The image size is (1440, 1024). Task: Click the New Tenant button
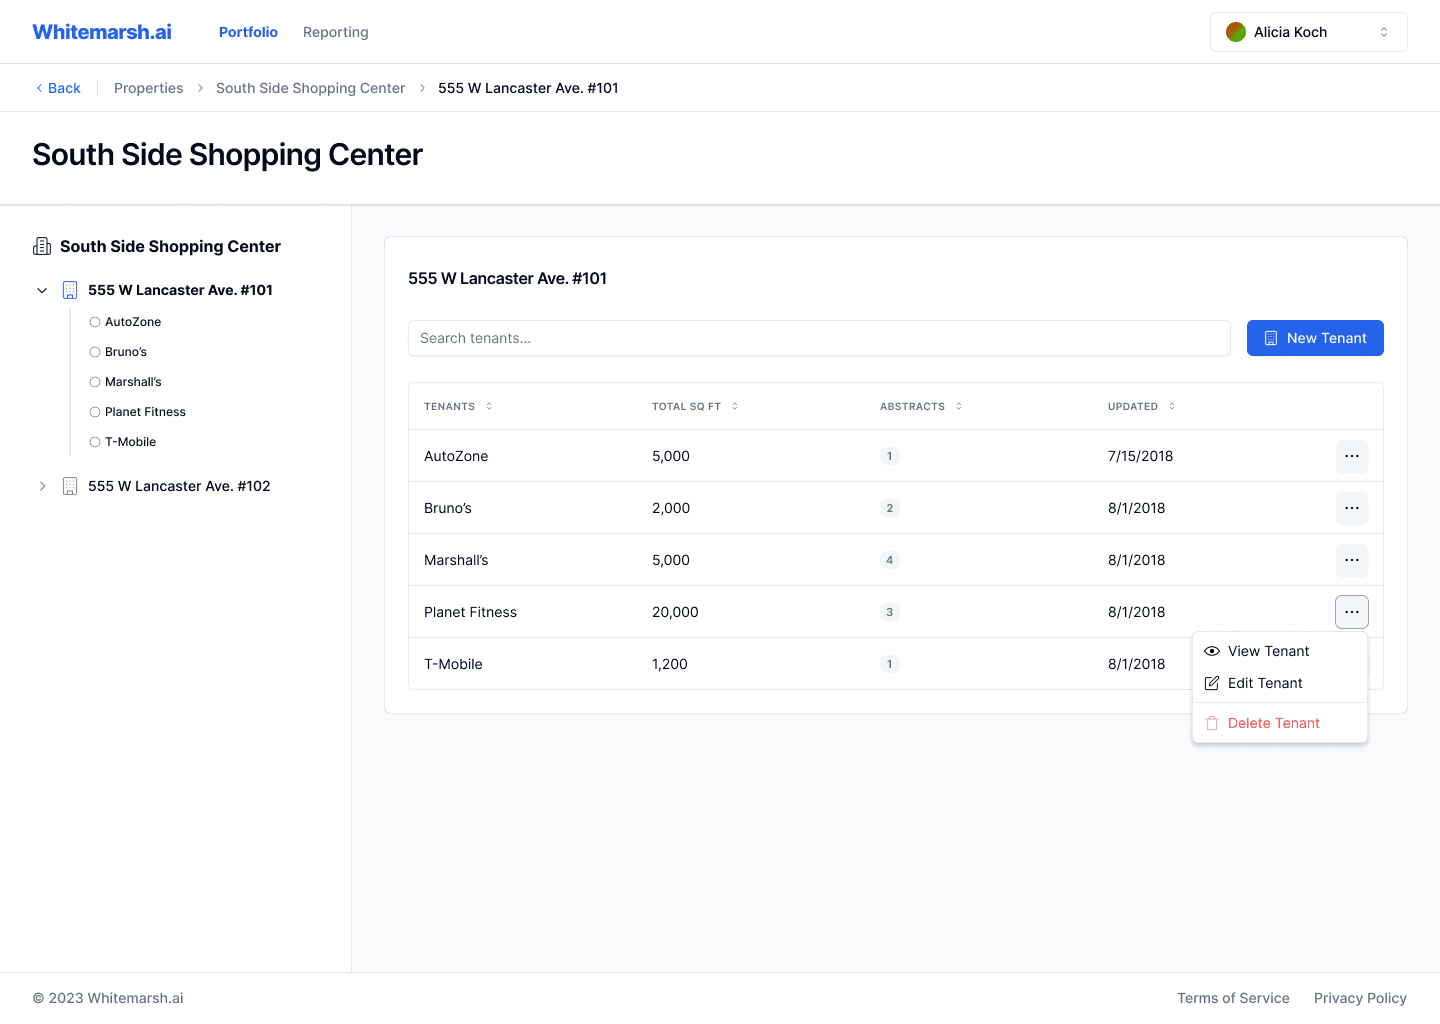coord(1315,338)
